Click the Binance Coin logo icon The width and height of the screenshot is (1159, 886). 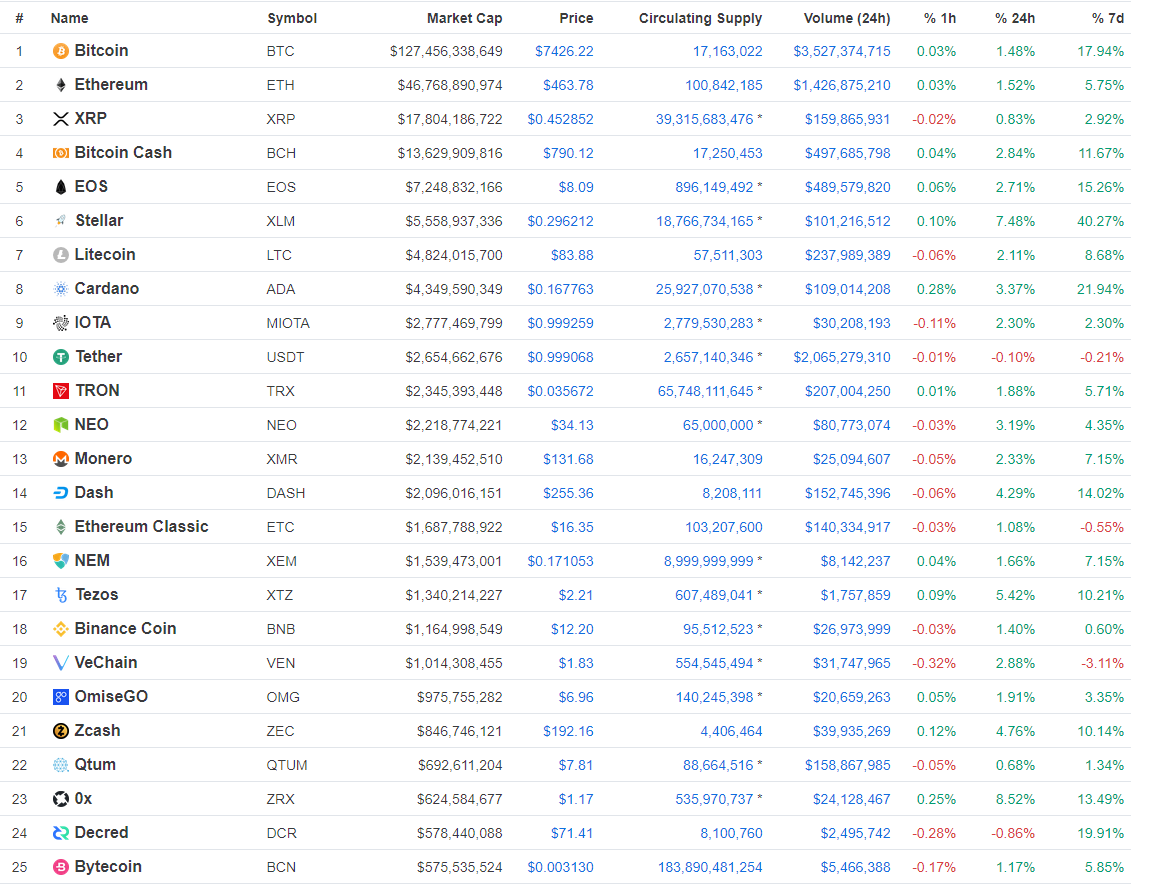coord(61,629)
